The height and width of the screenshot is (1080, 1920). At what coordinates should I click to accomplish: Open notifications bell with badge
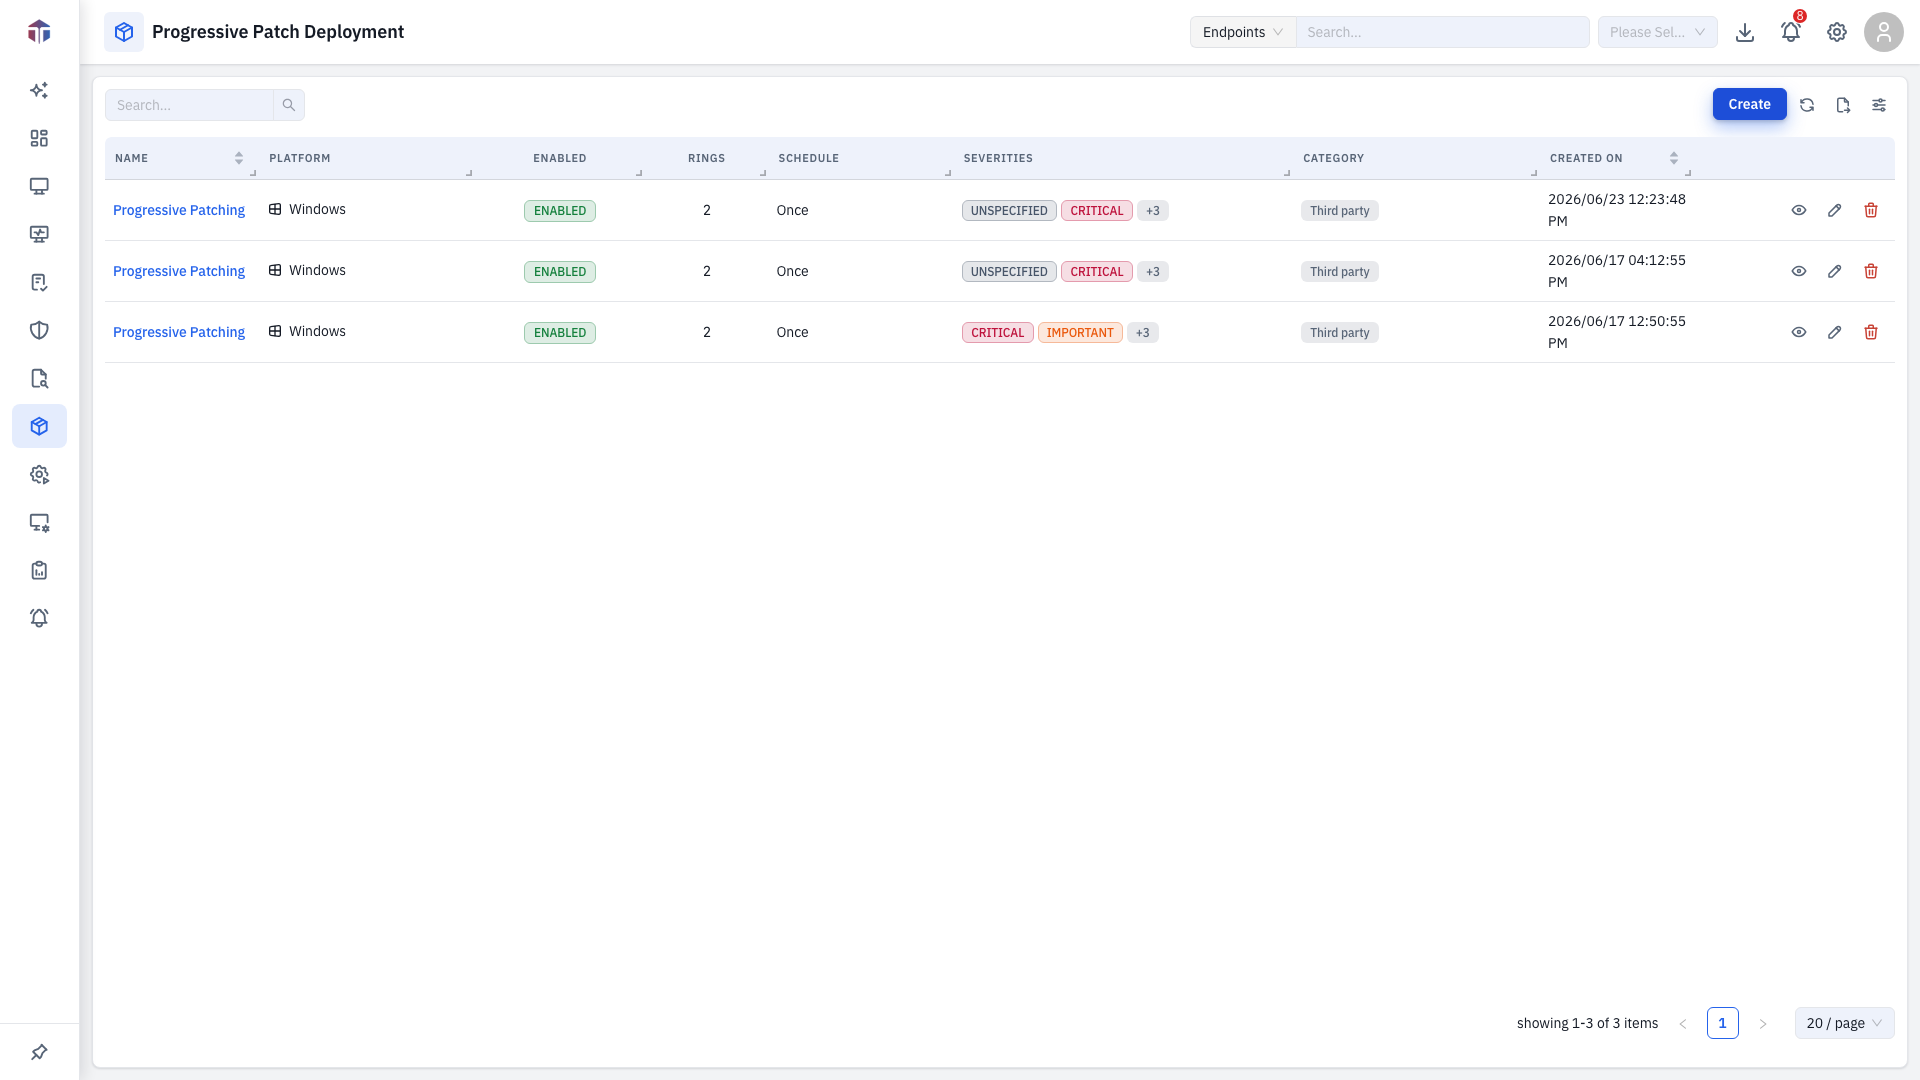[1791, 32]
